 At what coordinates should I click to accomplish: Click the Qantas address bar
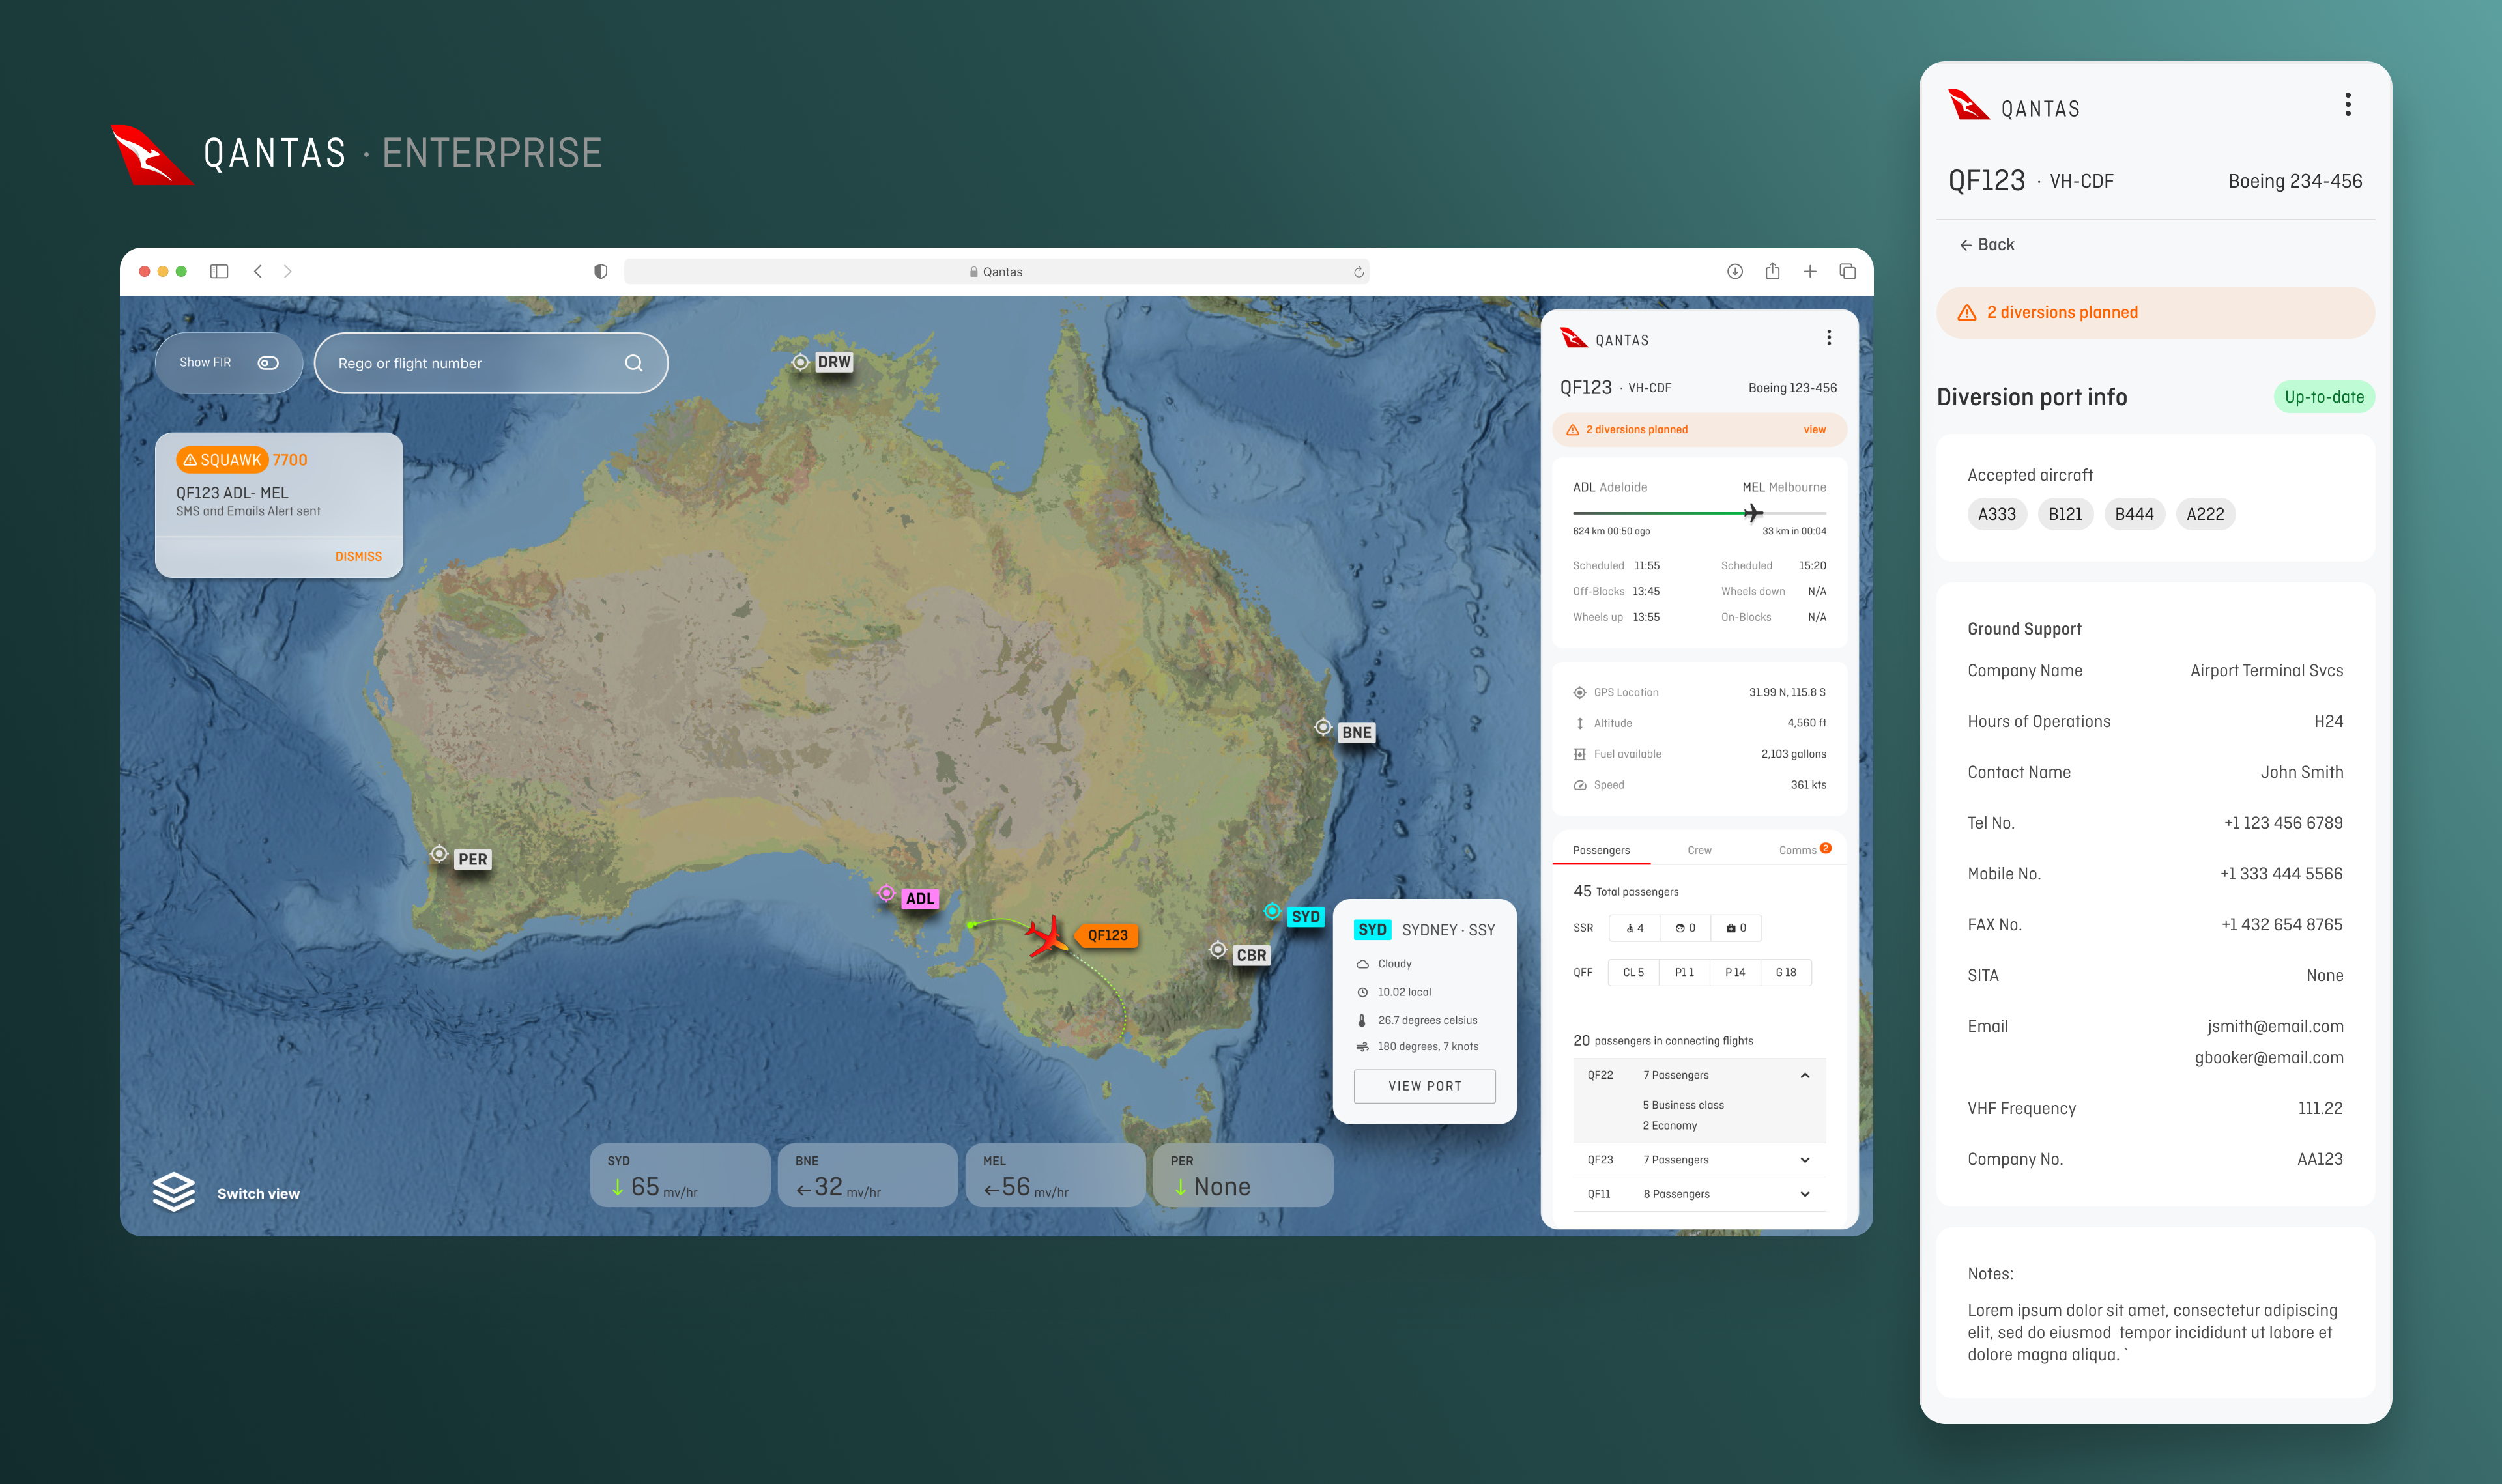click(996, 271)
